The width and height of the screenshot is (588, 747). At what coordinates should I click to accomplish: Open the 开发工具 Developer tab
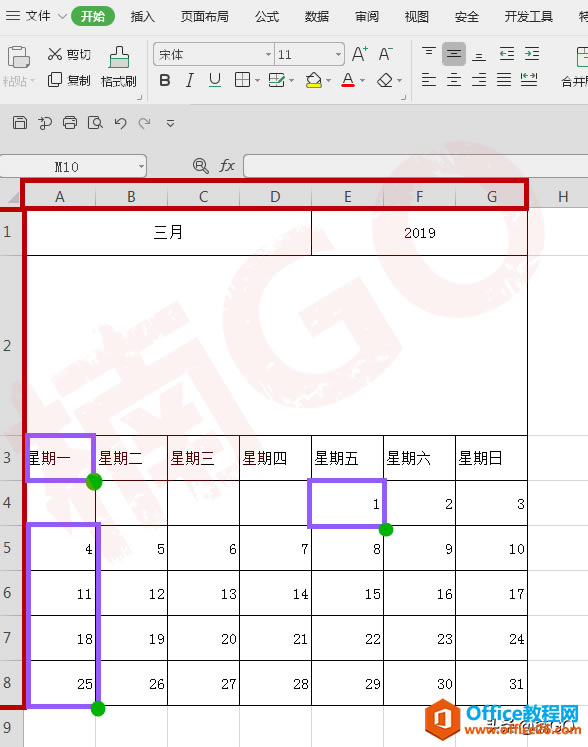(x=529, y=17)
